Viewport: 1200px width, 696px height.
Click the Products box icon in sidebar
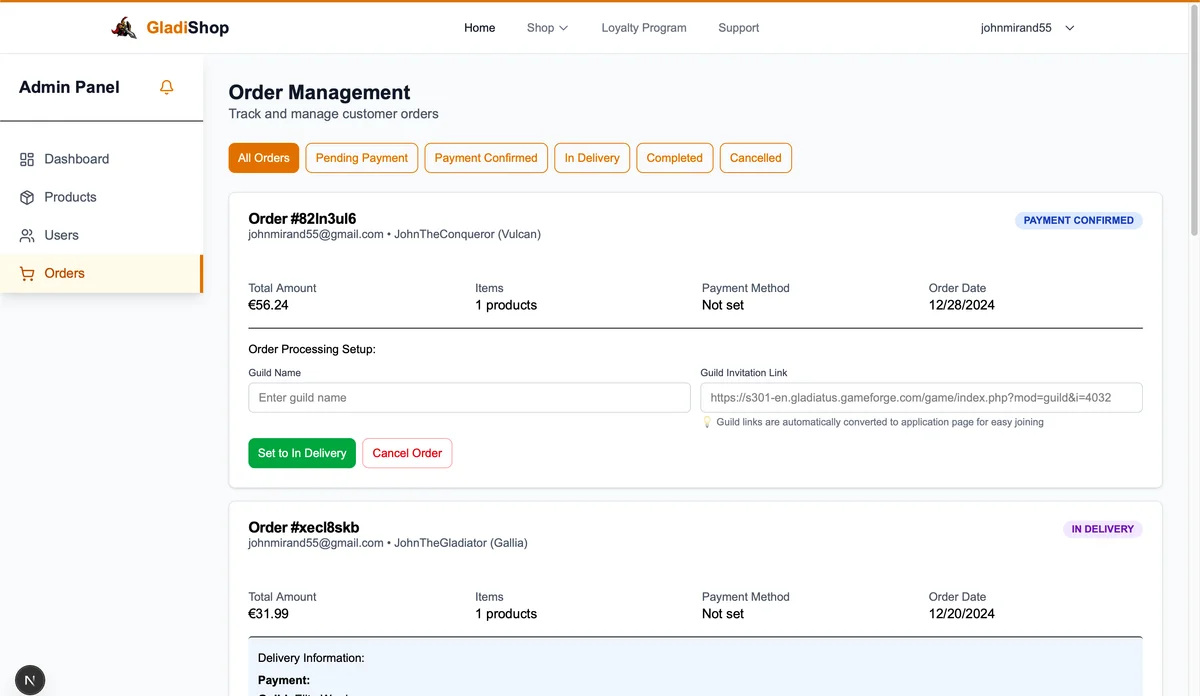point(27,197)
